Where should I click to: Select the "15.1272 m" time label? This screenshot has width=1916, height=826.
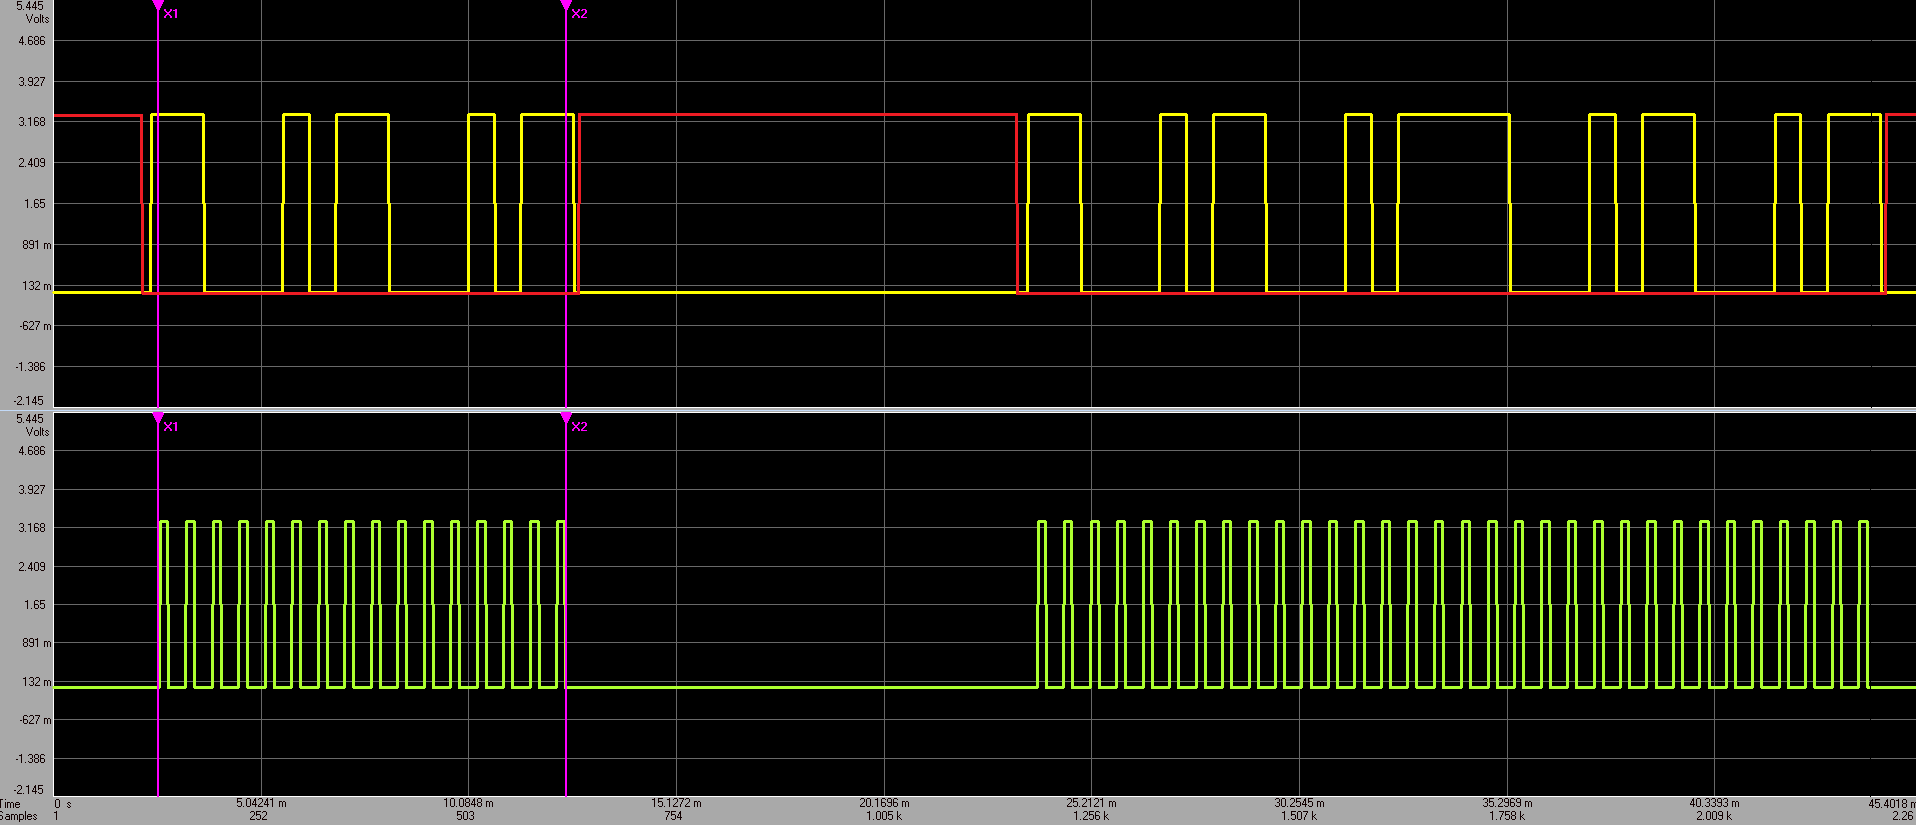(x=676, y=803)
